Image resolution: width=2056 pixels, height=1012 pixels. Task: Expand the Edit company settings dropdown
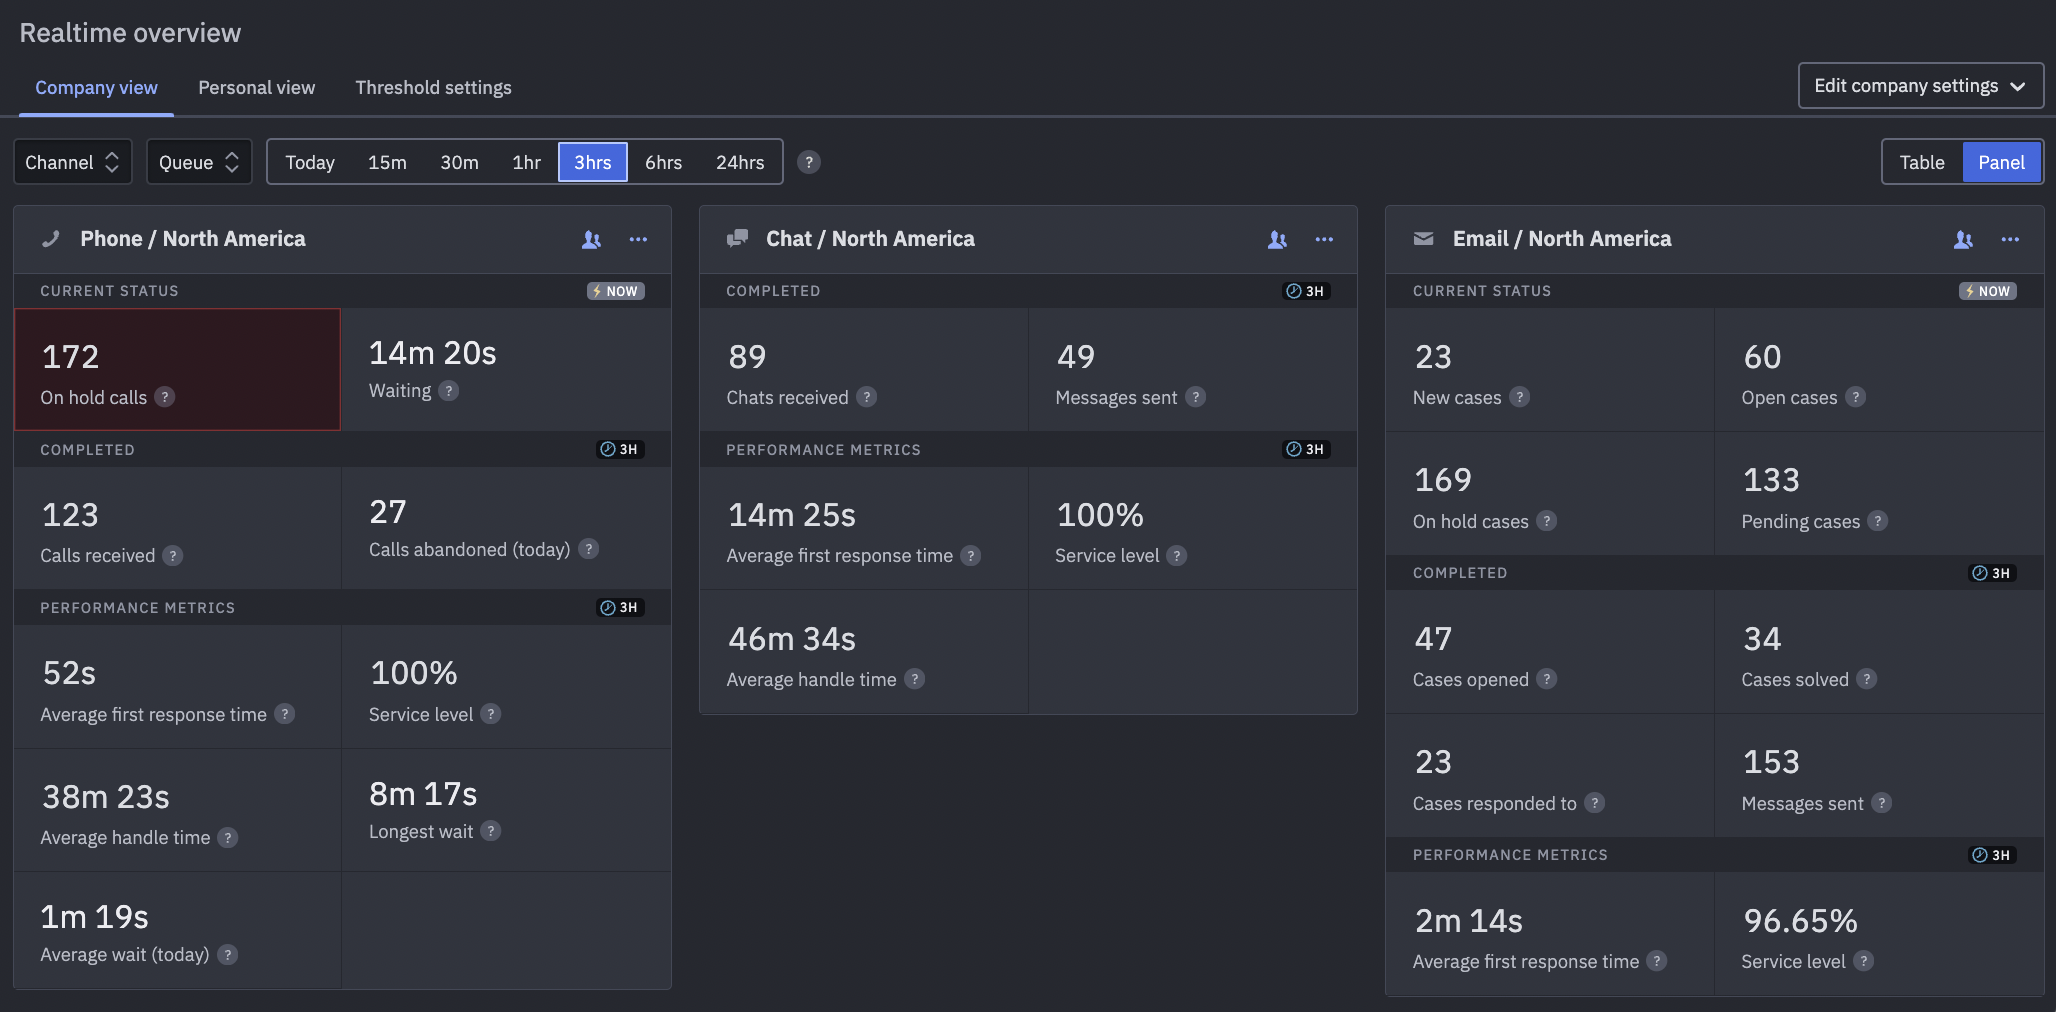pyautogui.click(x=1918, y=85)
